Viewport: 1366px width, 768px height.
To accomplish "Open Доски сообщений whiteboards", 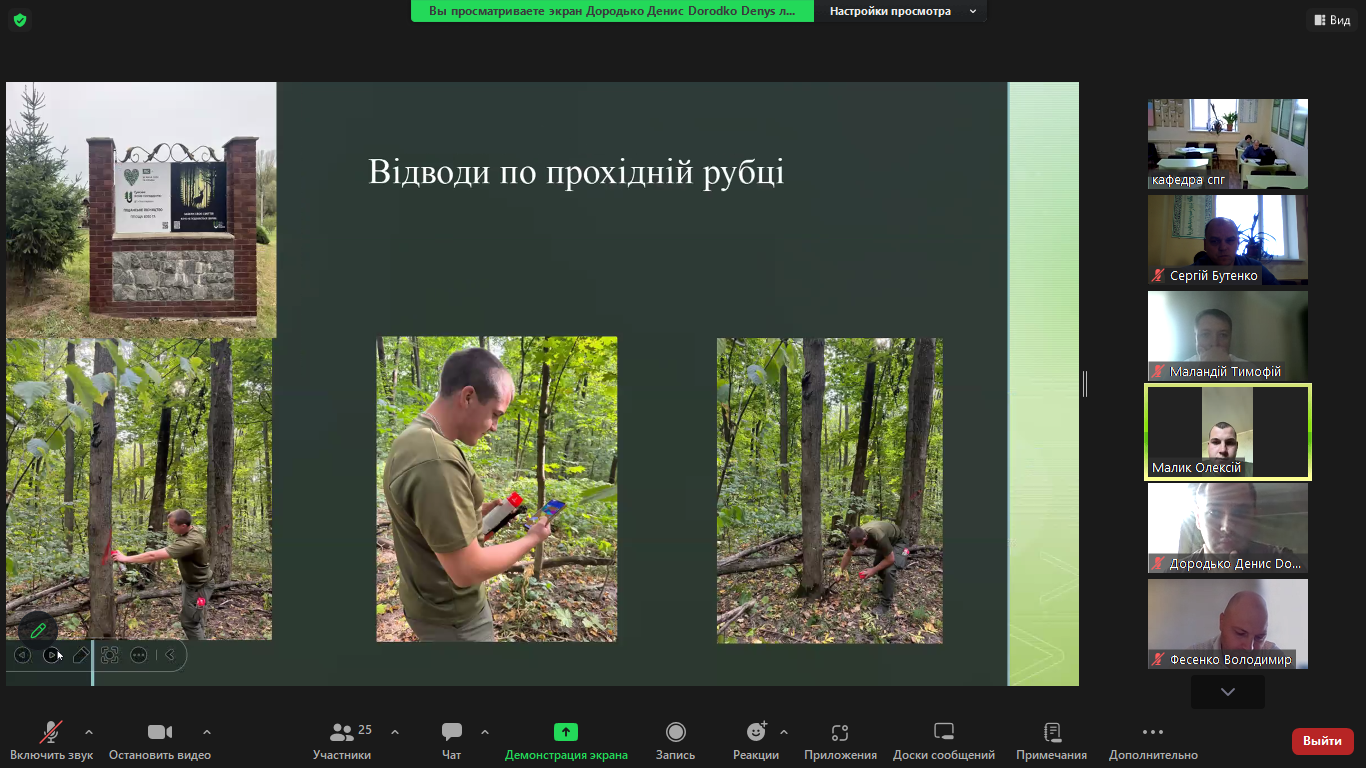I will click(x=943, y=740).
